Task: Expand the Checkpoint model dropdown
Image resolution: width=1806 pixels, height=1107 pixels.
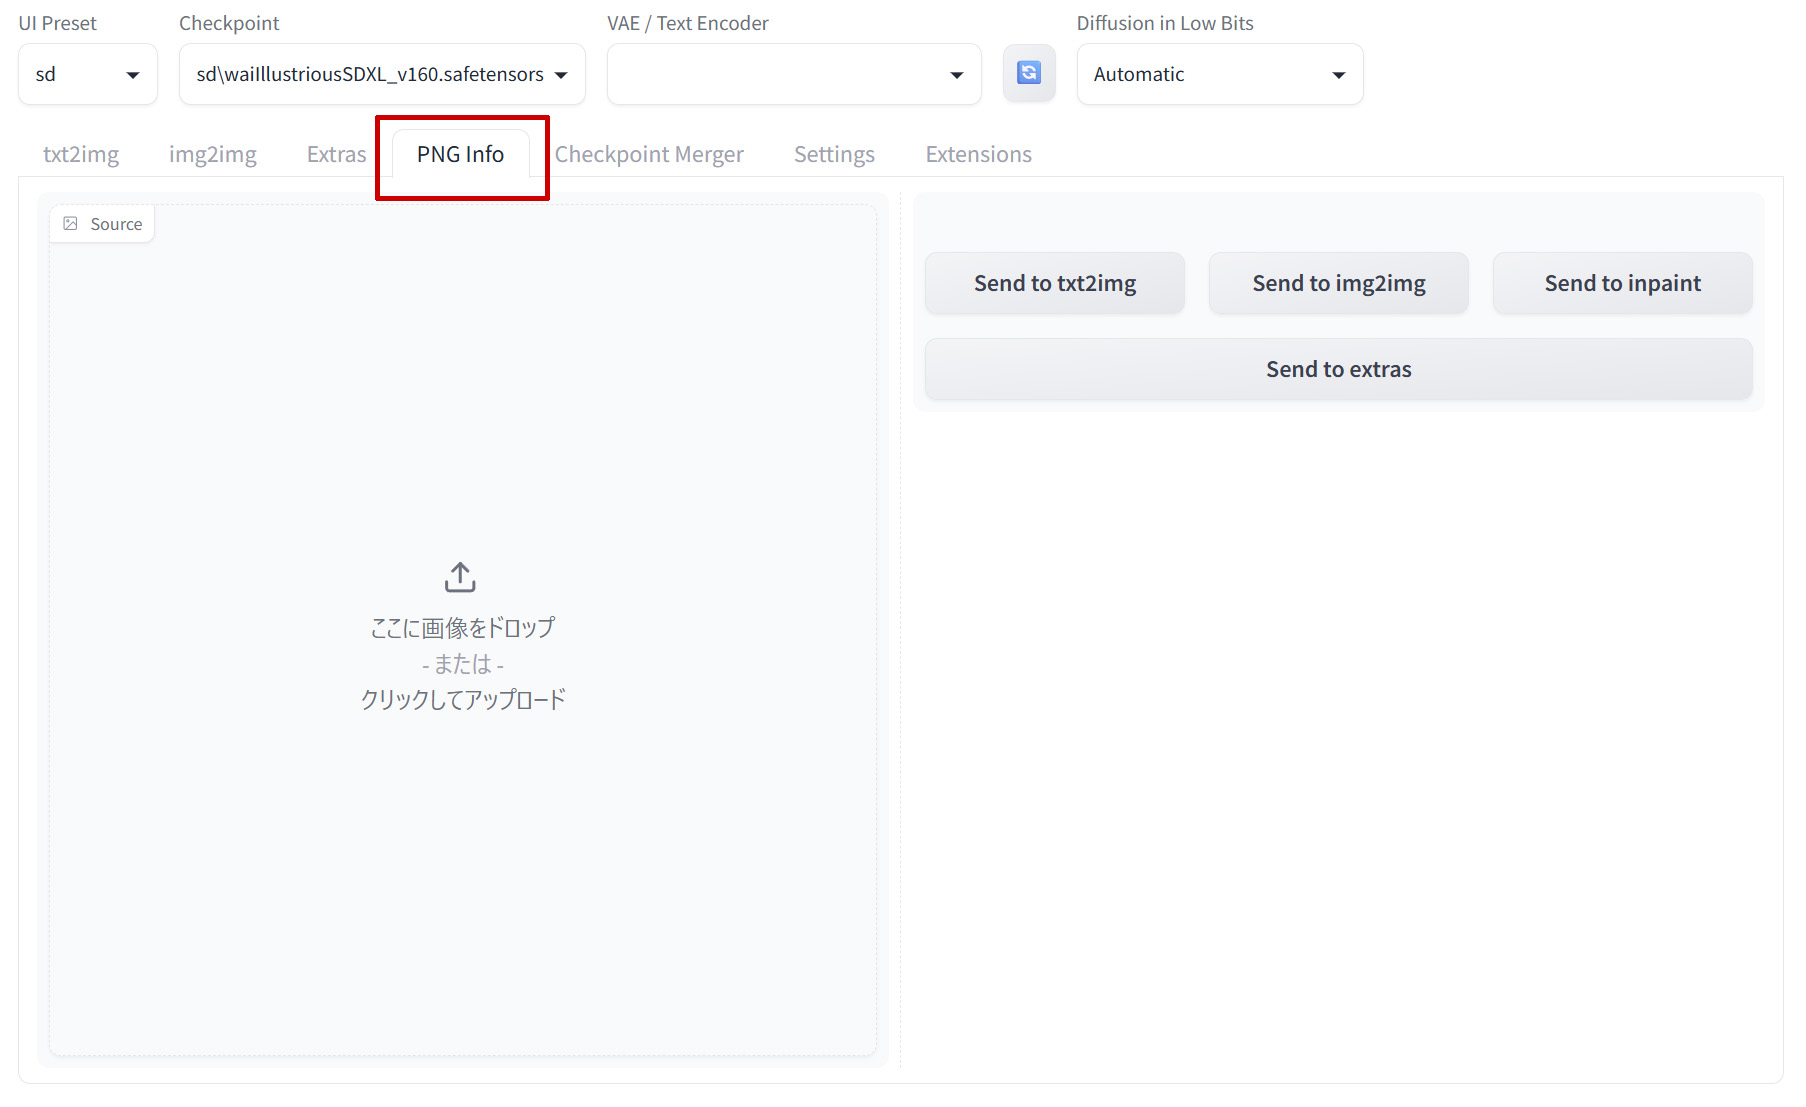Action: pos(381,74)
